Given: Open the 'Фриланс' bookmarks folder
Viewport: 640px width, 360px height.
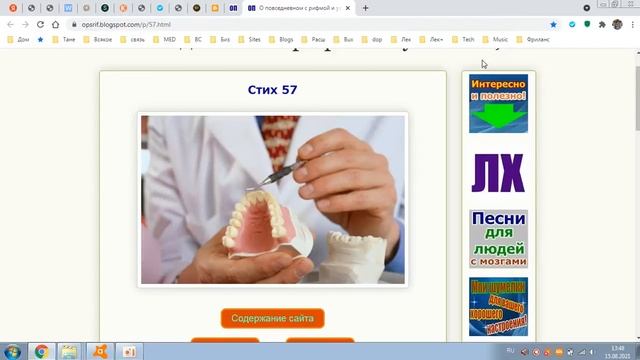Looking at the screenshot, I should pyautogui.click(x=533, y=40).
